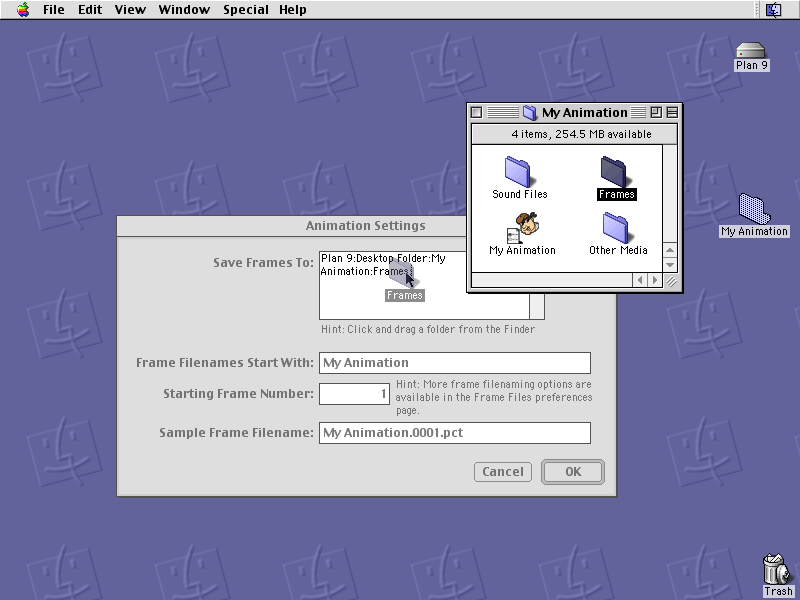The height and width of the screenshot is (600, 800).
Task: Click the Animation Settings dialog title
Action: 365,226
